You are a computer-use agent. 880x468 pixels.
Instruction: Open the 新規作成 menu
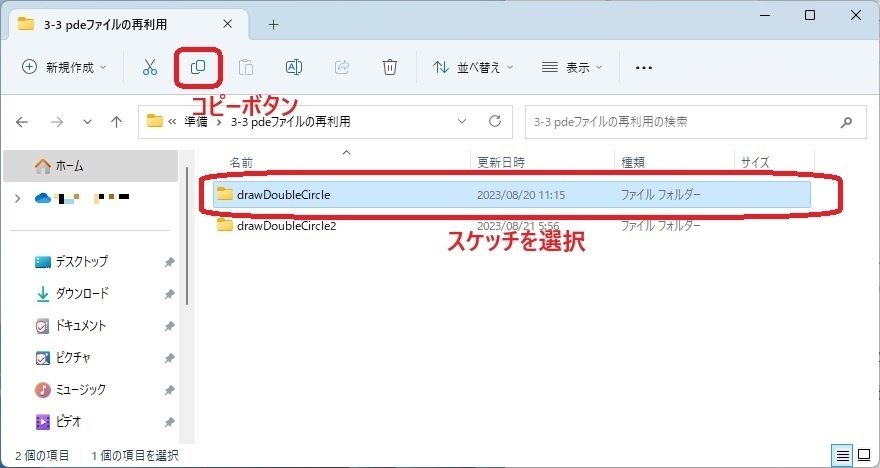coord(64,67)
